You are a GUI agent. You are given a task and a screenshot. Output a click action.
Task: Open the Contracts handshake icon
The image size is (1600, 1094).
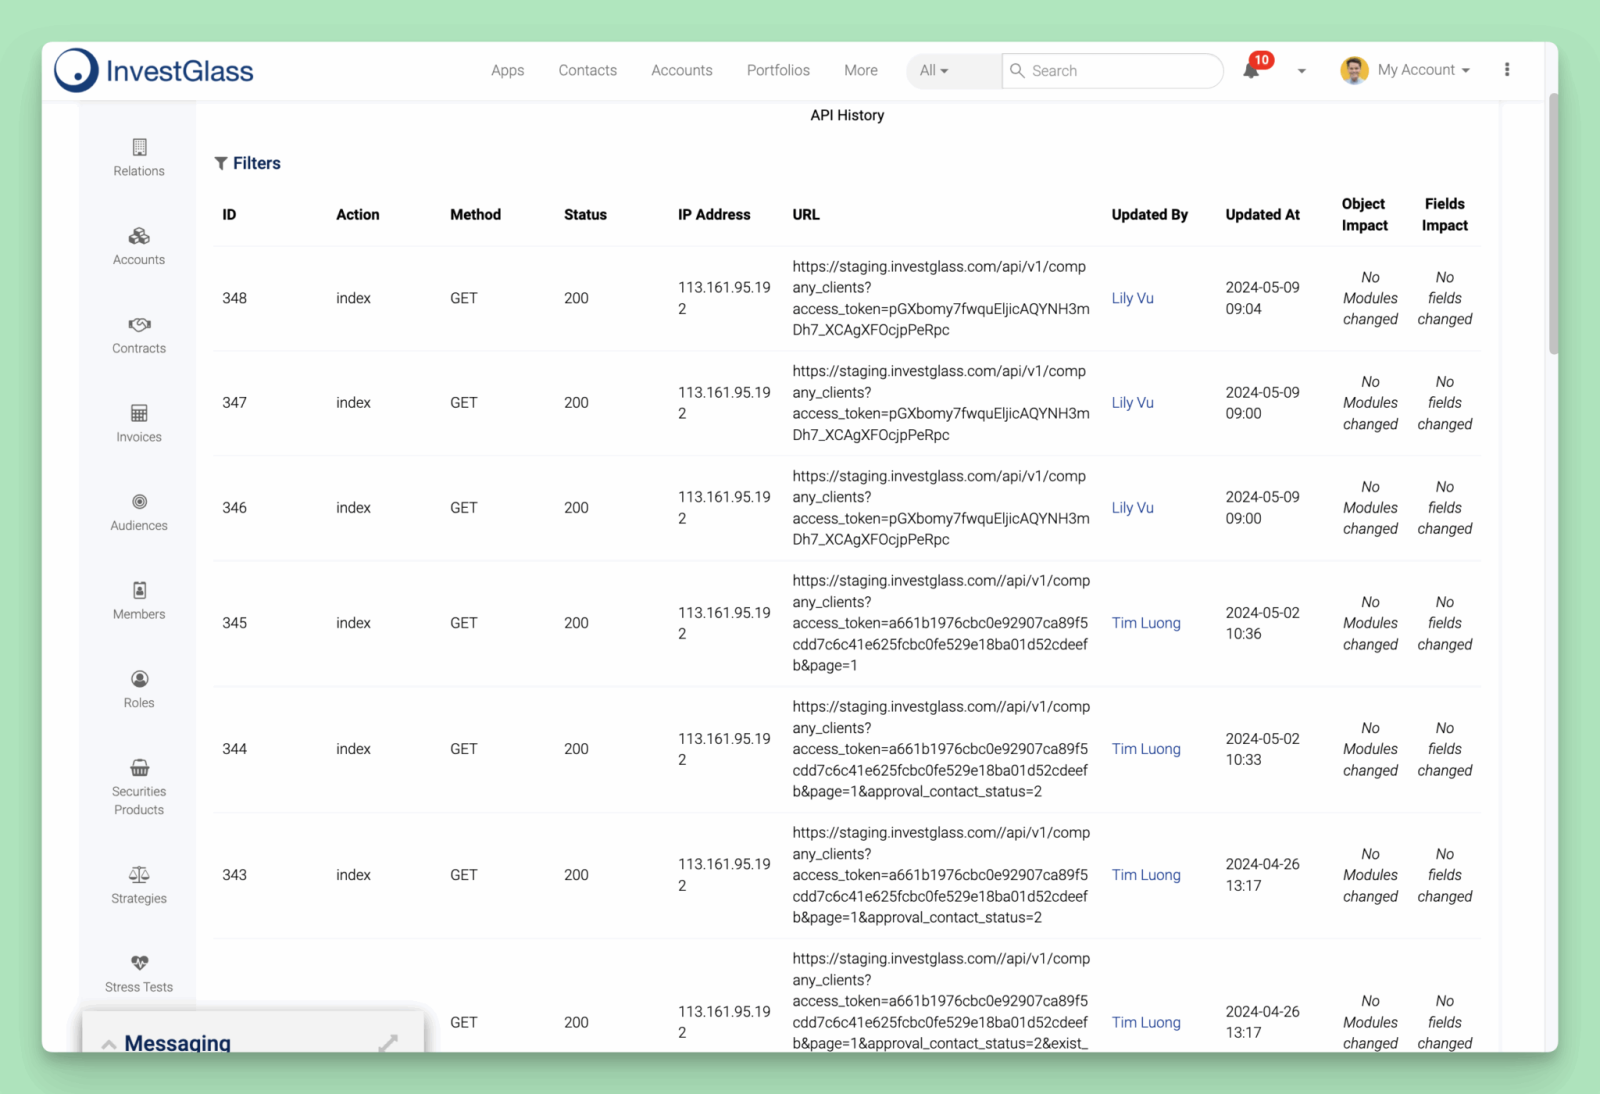pos(139,325)
